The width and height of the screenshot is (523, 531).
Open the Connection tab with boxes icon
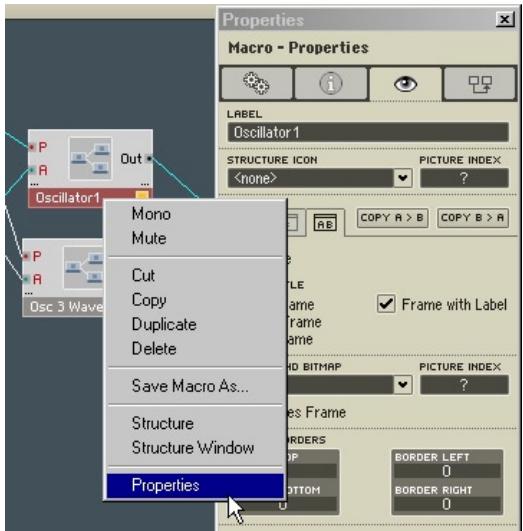tap(480, 84)
